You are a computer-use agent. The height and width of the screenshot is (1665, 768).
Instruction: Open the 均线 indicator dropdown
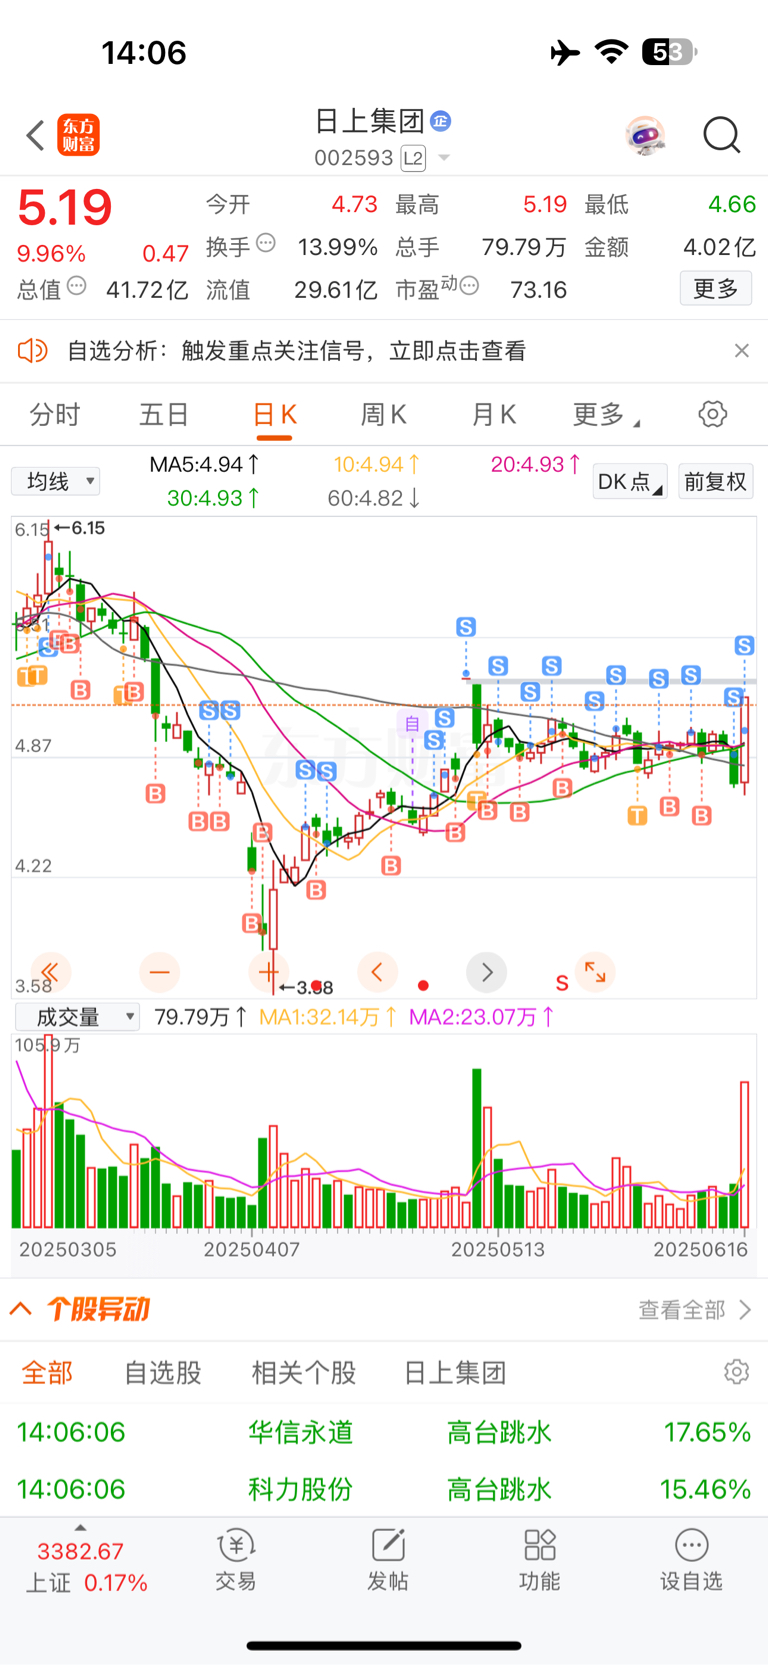click(x=56, y=482)
